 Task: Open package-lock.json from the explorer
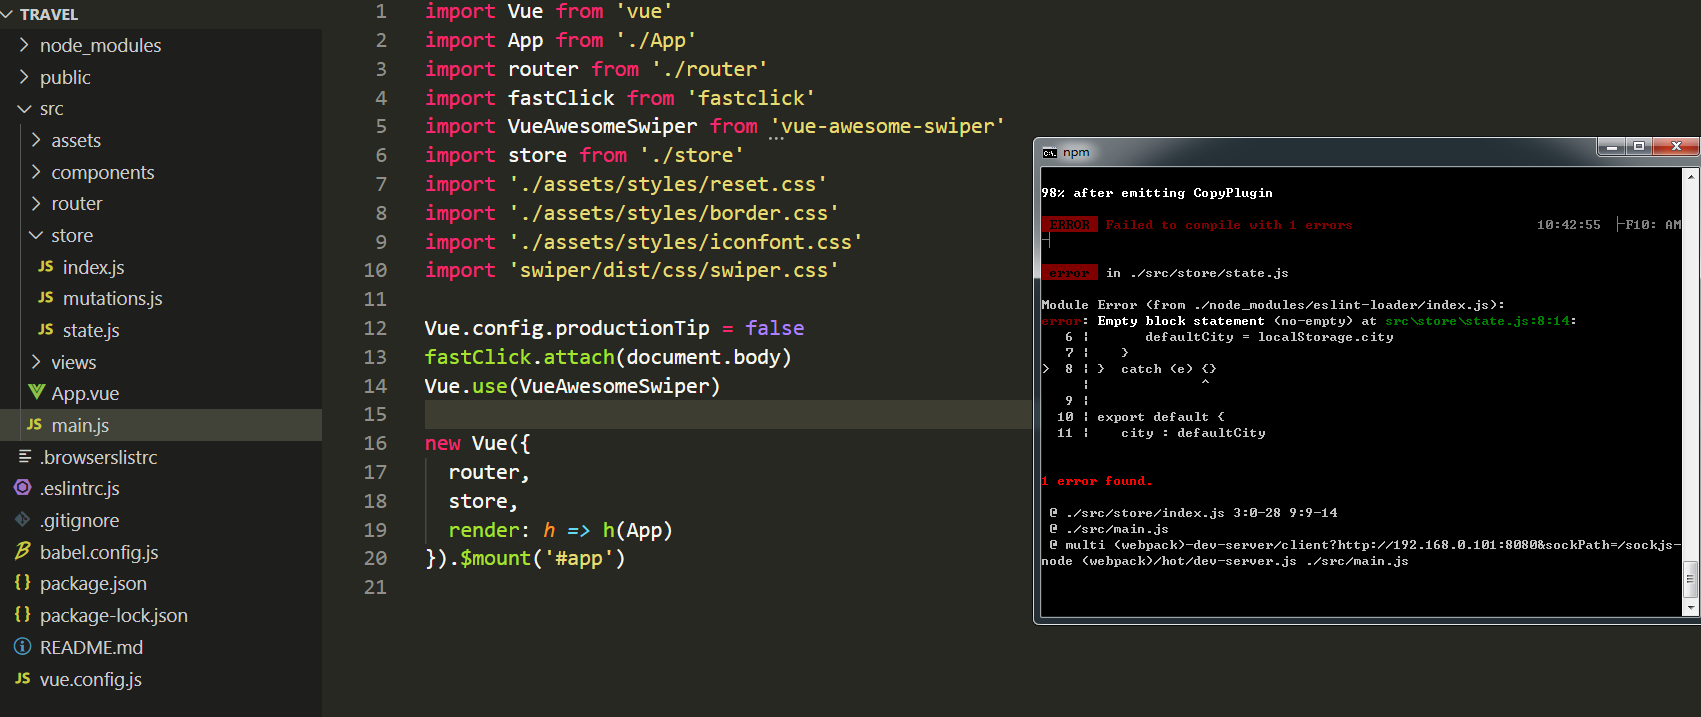[114, 615]
